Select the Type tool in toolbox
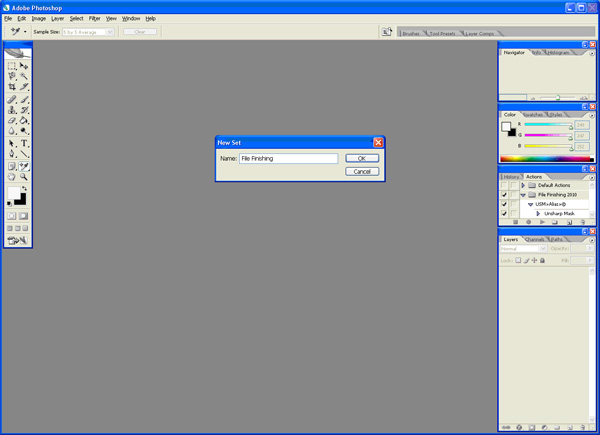 24,143
